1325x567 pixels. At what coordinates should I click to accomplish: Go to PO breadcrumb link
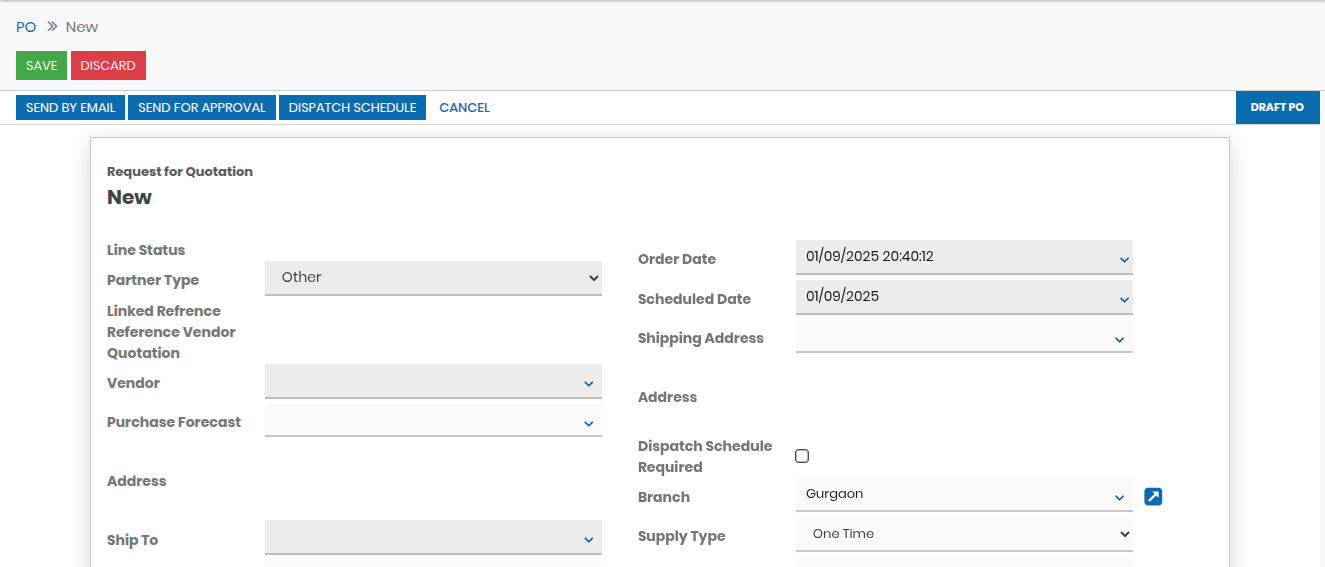coord(26,27)
